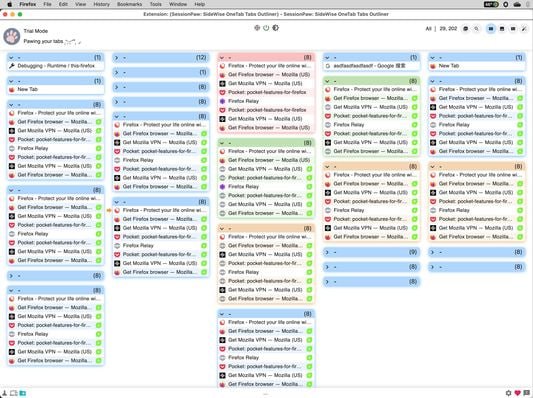Toggle the dark/light theme contrast icon
Image resolution: width=533 pixels, height=398 pixels.
276,28
